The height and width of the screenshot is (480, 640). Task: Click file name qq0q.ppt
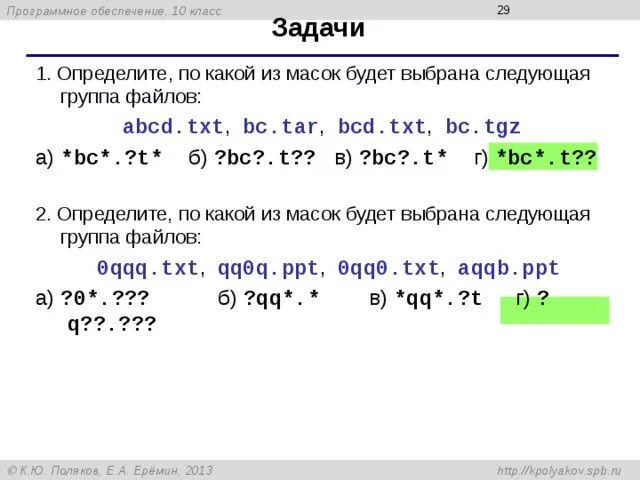tap(268, 269)
